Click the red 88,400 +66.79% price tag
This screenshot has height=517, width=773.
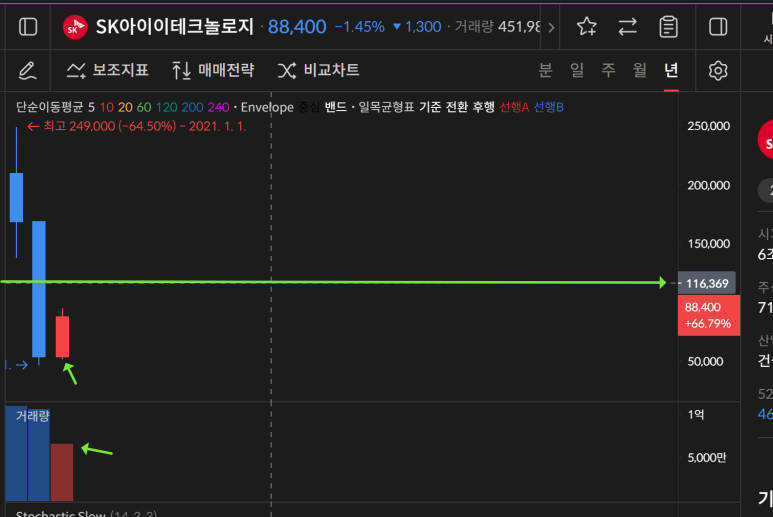pyautogui.click(x=708, y=315)
